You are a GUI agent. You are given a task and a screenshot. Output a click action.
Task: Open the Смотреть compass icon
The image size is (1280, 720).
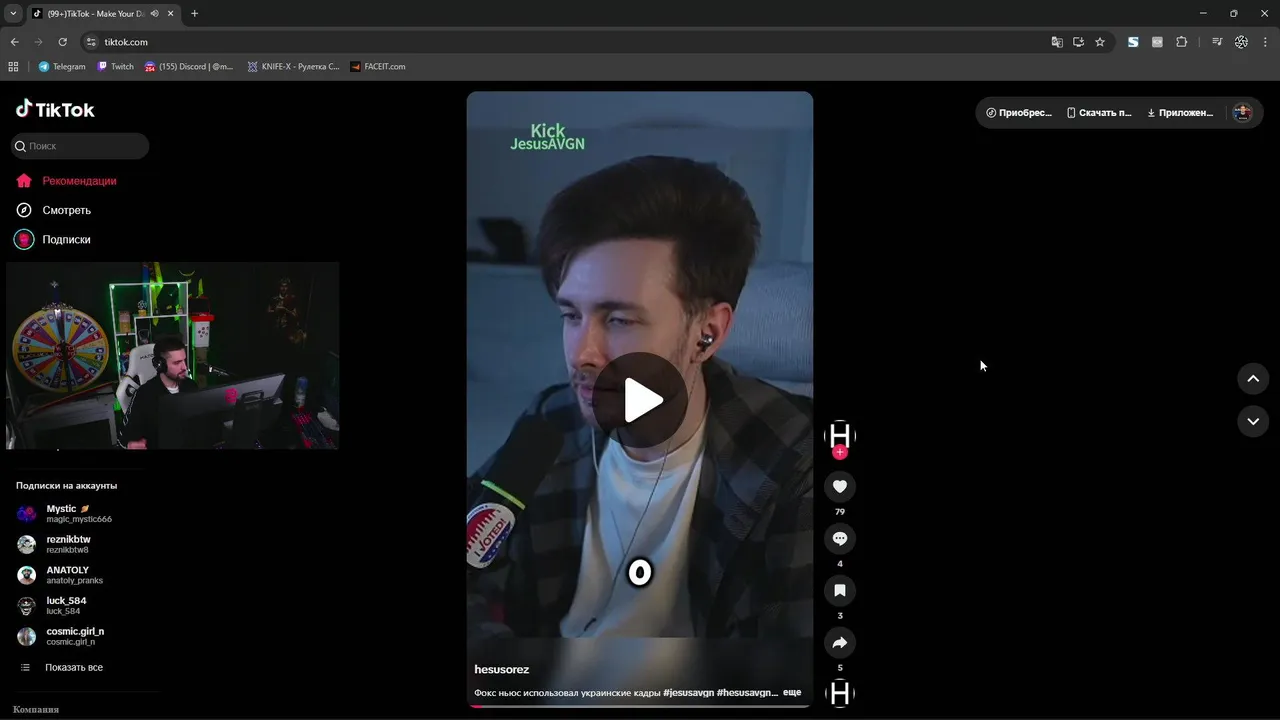24,210
